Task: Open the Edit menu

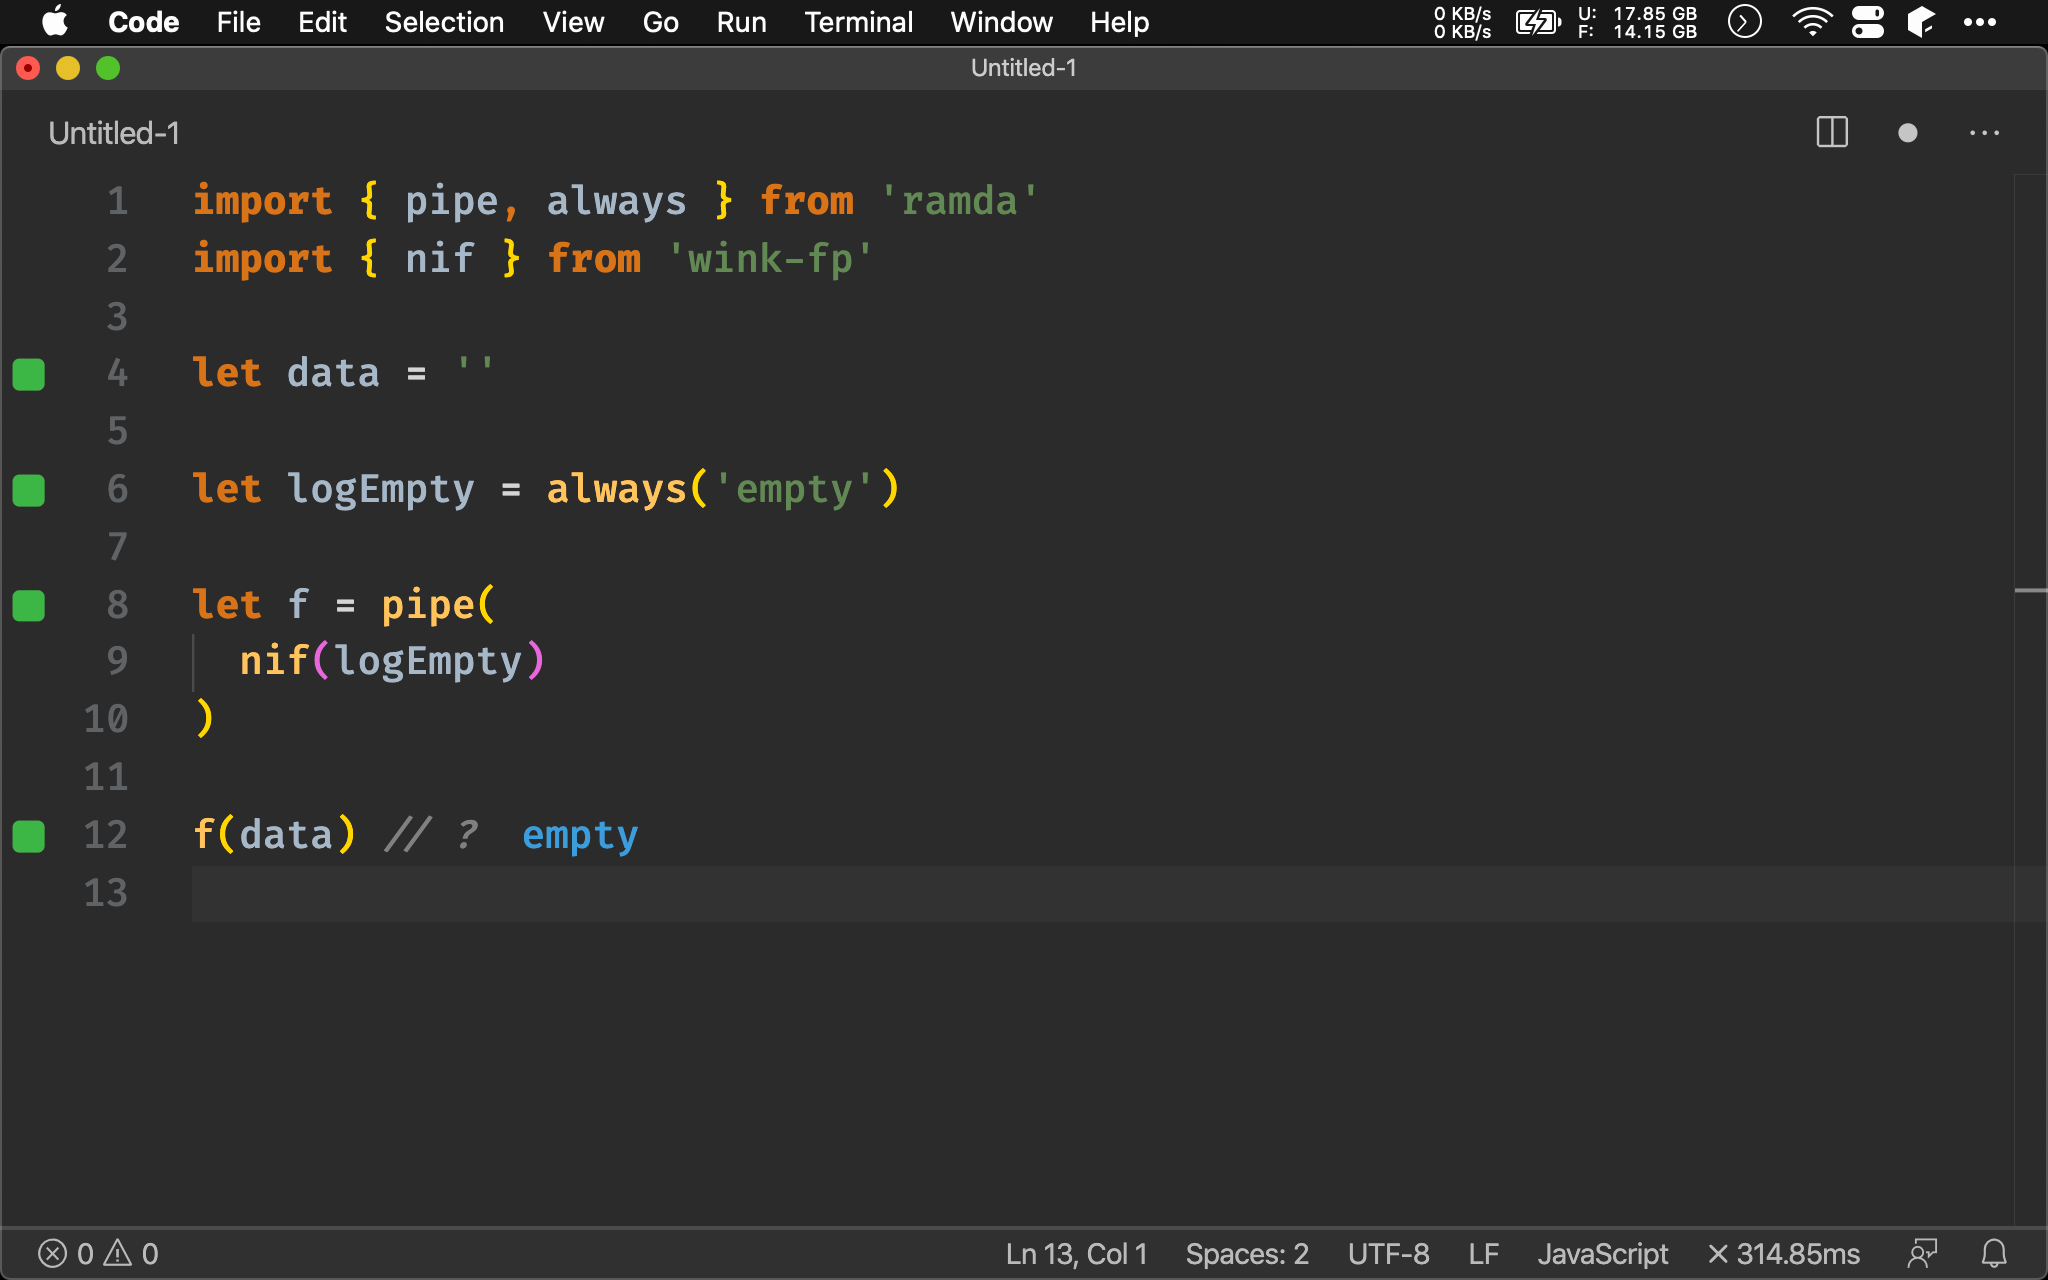Action: tap(322, 22)
